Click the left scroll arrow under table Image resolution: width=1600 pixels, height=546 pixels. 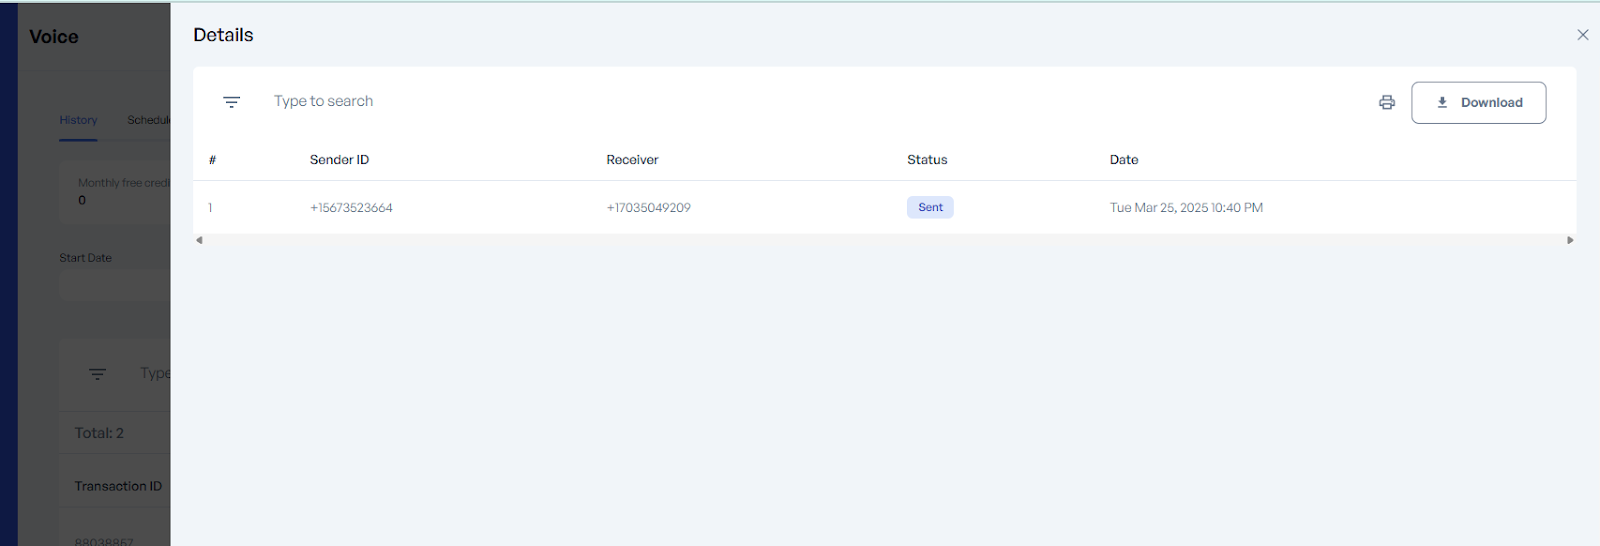(200, 240)
